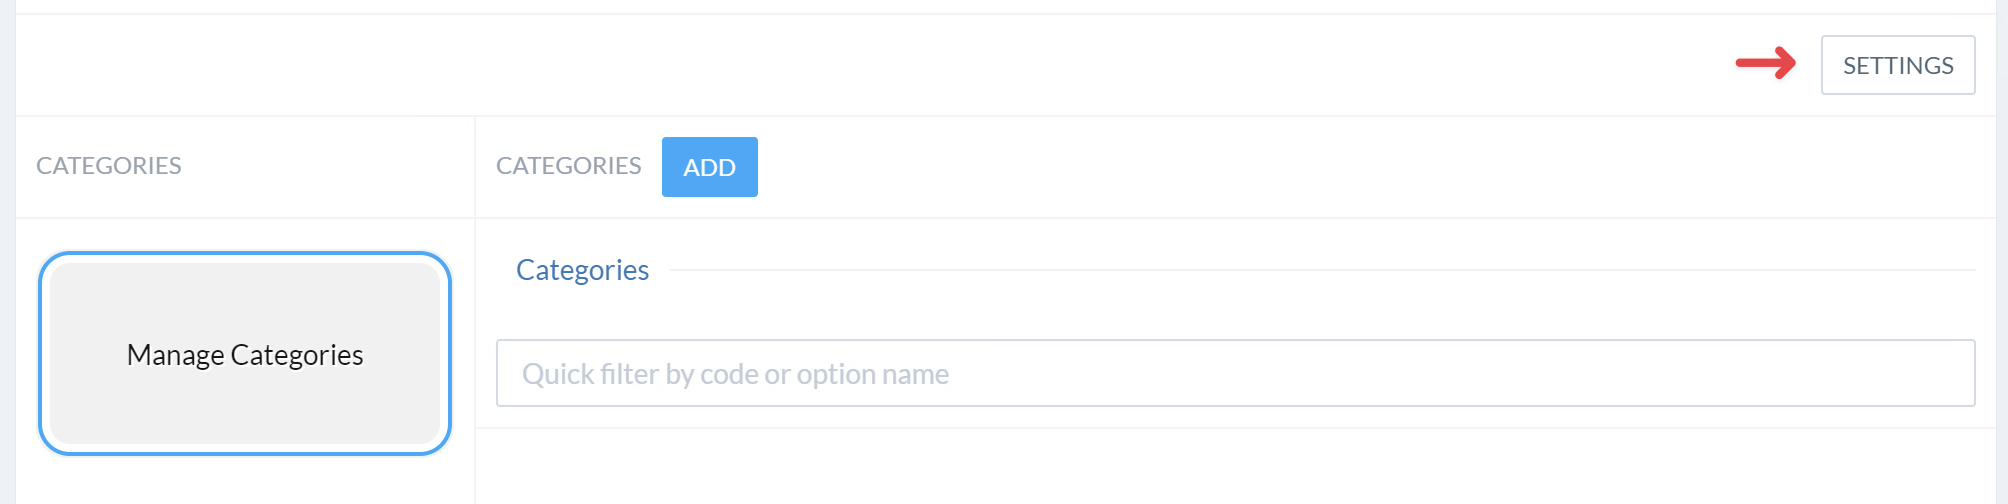Click the blue Categories title text
The width and height of the screenshot is (2008, 504).
pyautogui.click(x=582, y=270)
